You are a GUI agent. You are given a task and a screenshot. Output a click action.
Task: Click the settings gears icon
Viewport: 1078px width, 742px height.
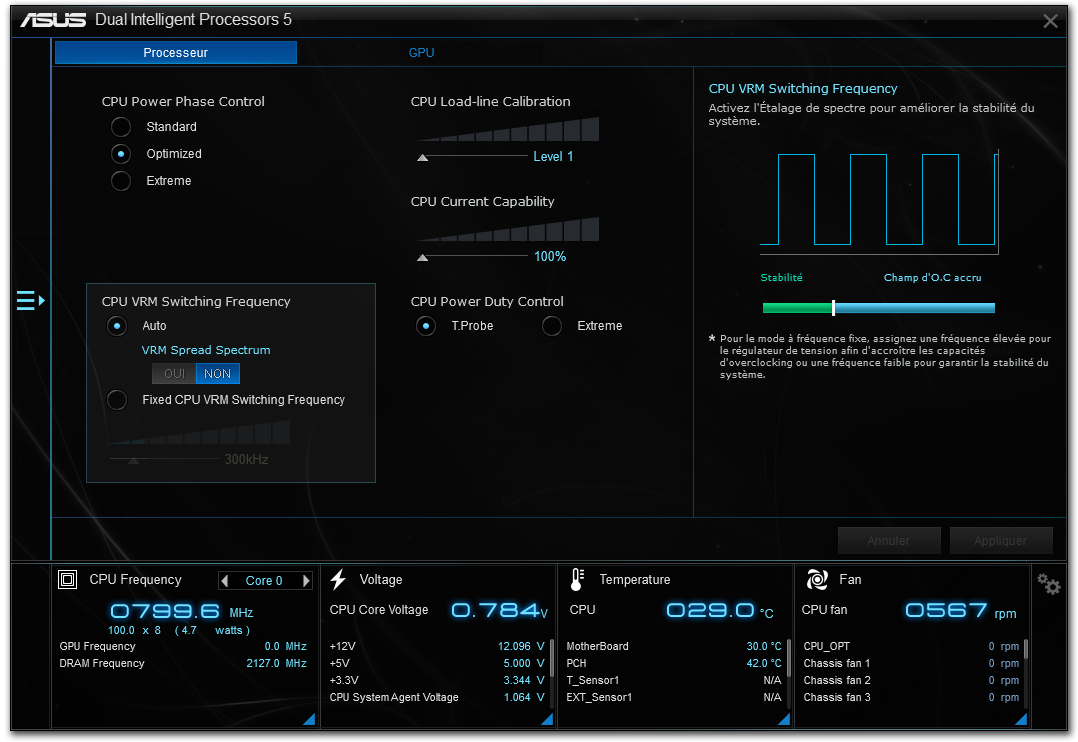tap(1048, 584)
